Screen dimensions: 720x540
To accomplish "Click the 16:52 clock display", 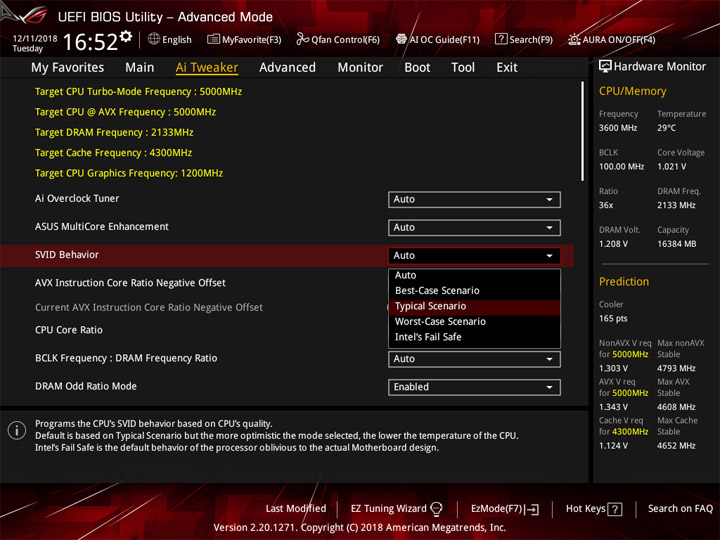I will pyautogui.click(x=90, y=42).
